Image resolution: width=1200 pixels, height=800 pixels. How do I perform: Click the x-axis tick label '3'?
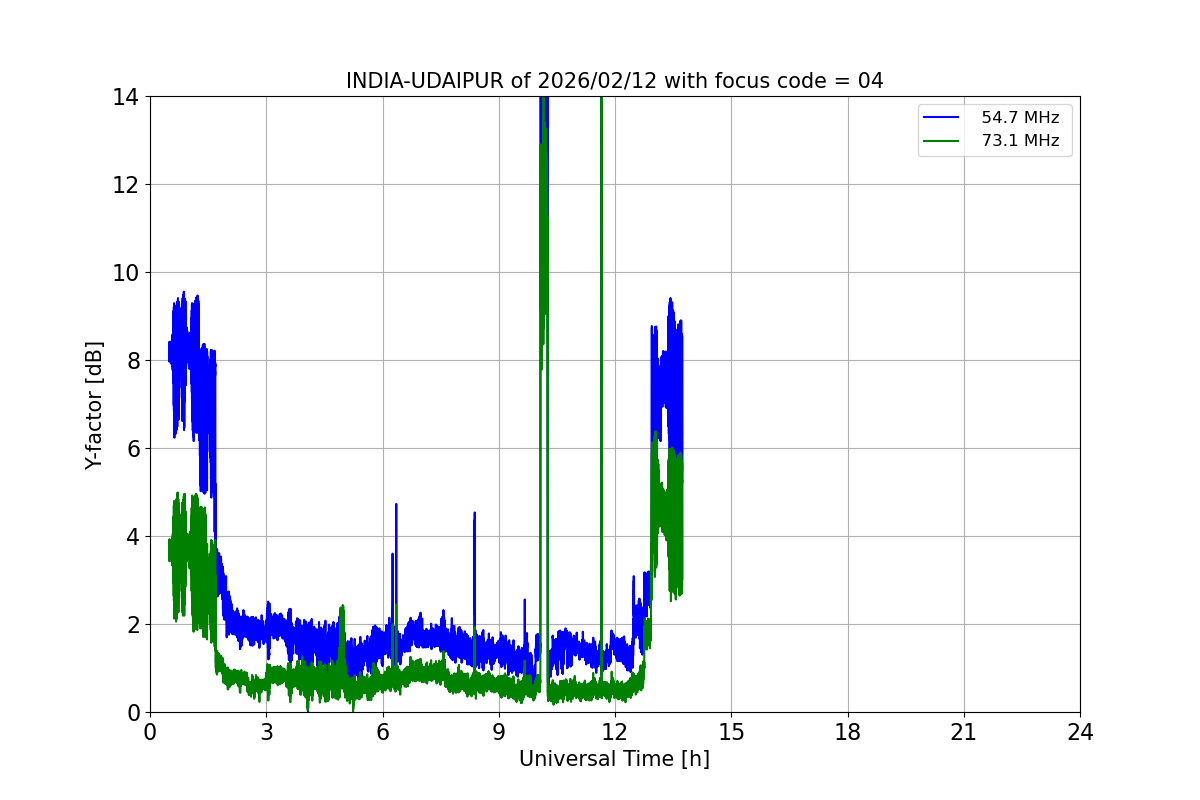click(266, 732)
